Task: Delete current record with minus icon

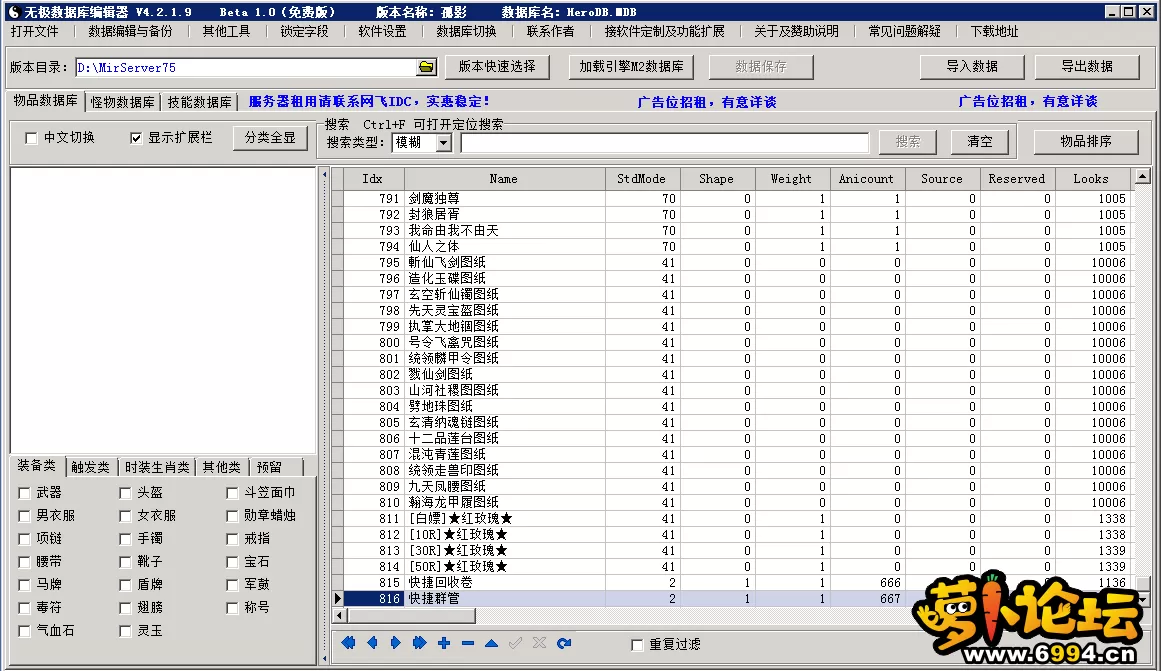Action: [x=467, y=643]
